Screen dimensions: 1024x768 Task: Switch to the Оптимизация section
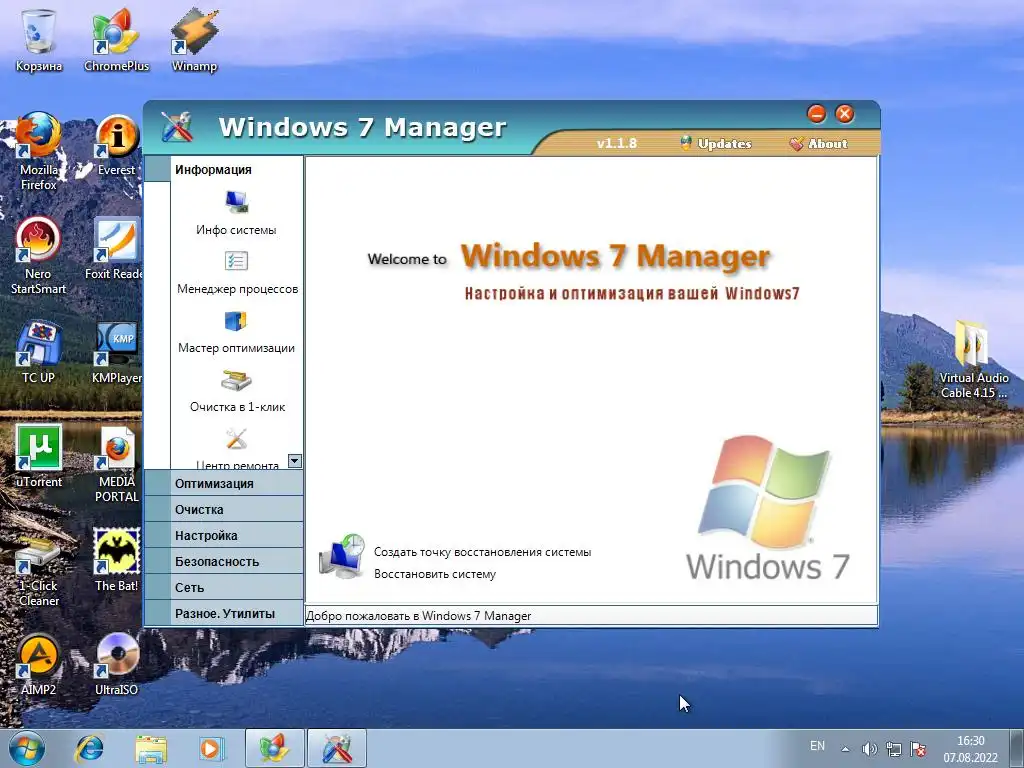click(223, 483)
